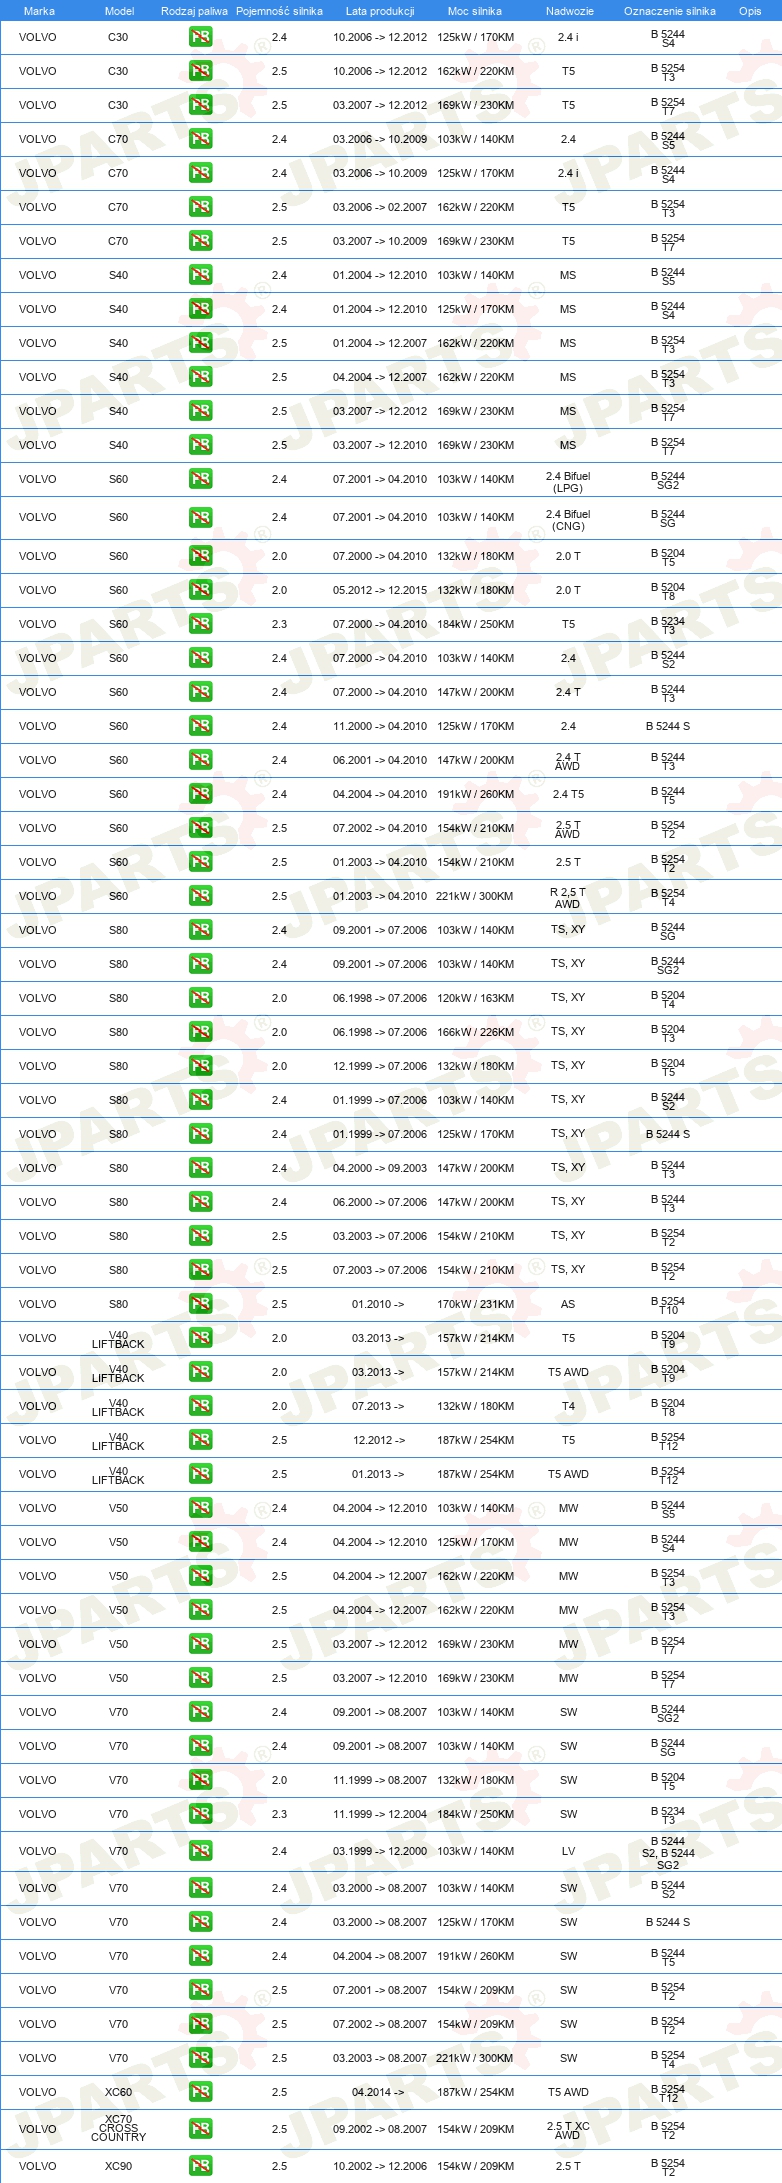Image resolution: width=782 pixels, height=2183 pixels.
Task: Click the Pojemność silnika column header
Action: [x=279, y=11]
